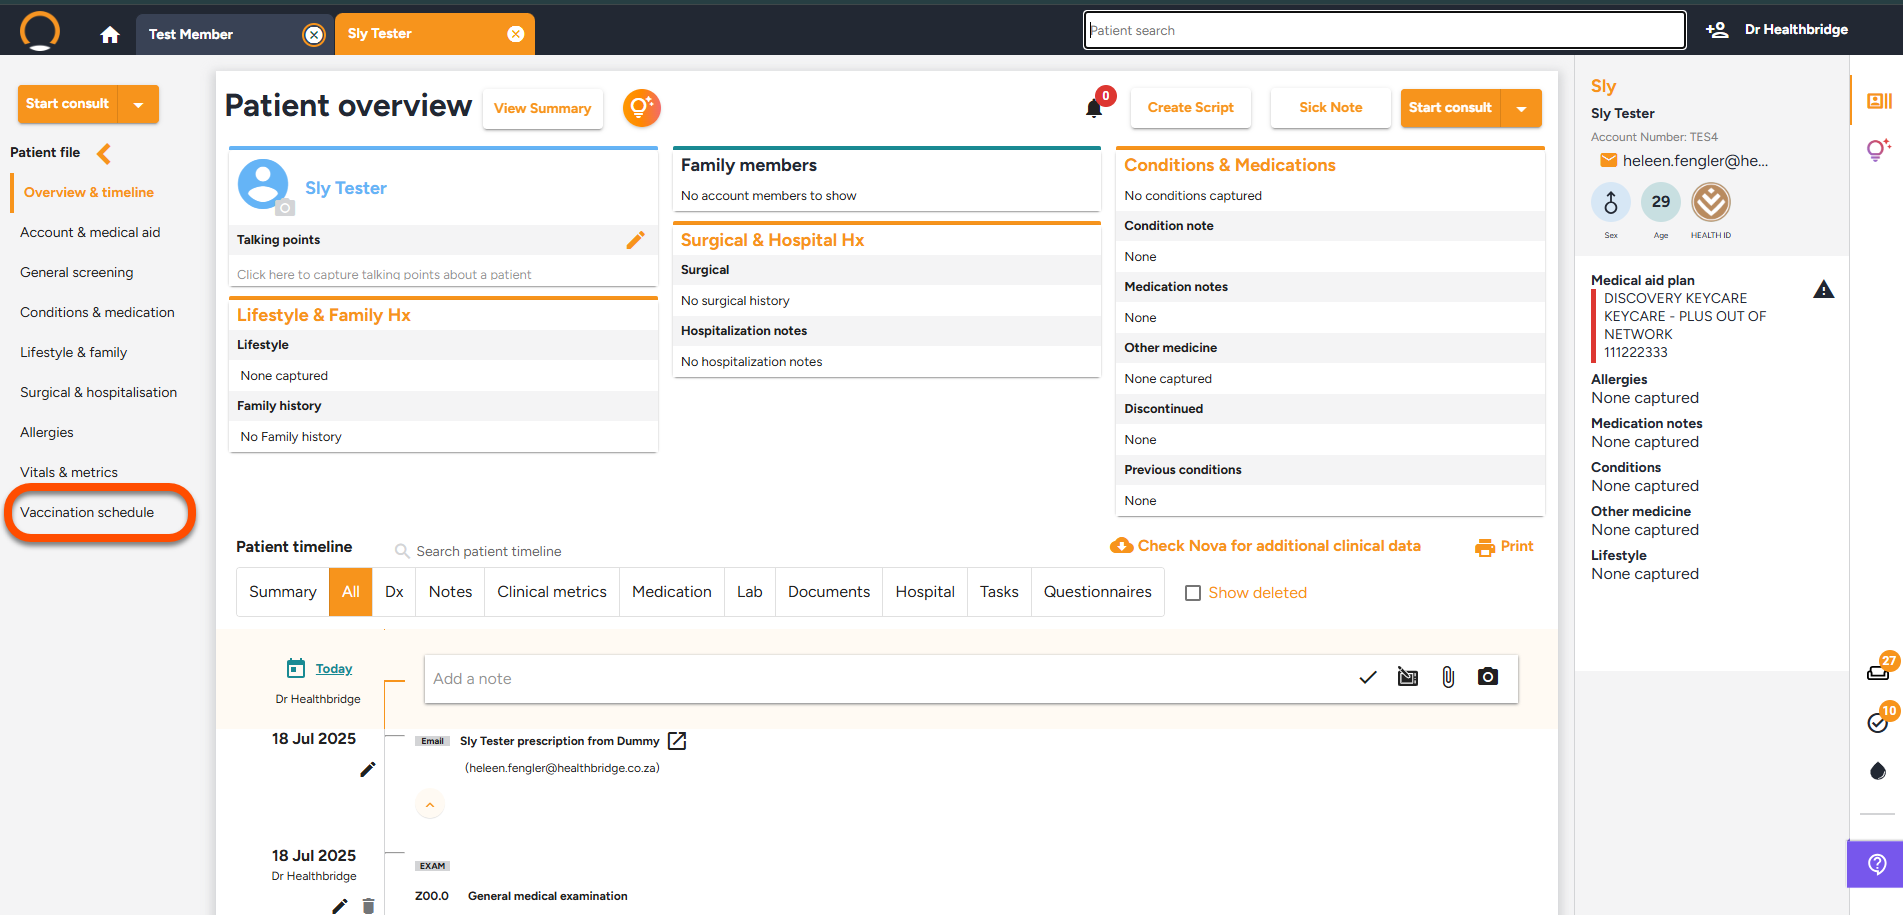Click the Print icon for timeline
The height and width of the screenshot is (915, 1903).
pos(1485,547)
